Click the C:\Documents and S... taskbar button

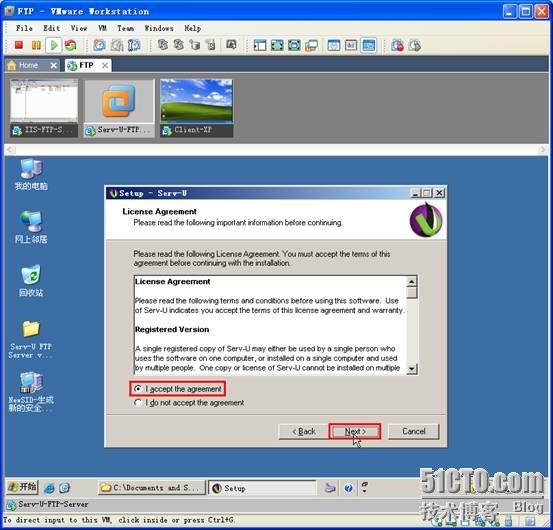coord(151,488)
